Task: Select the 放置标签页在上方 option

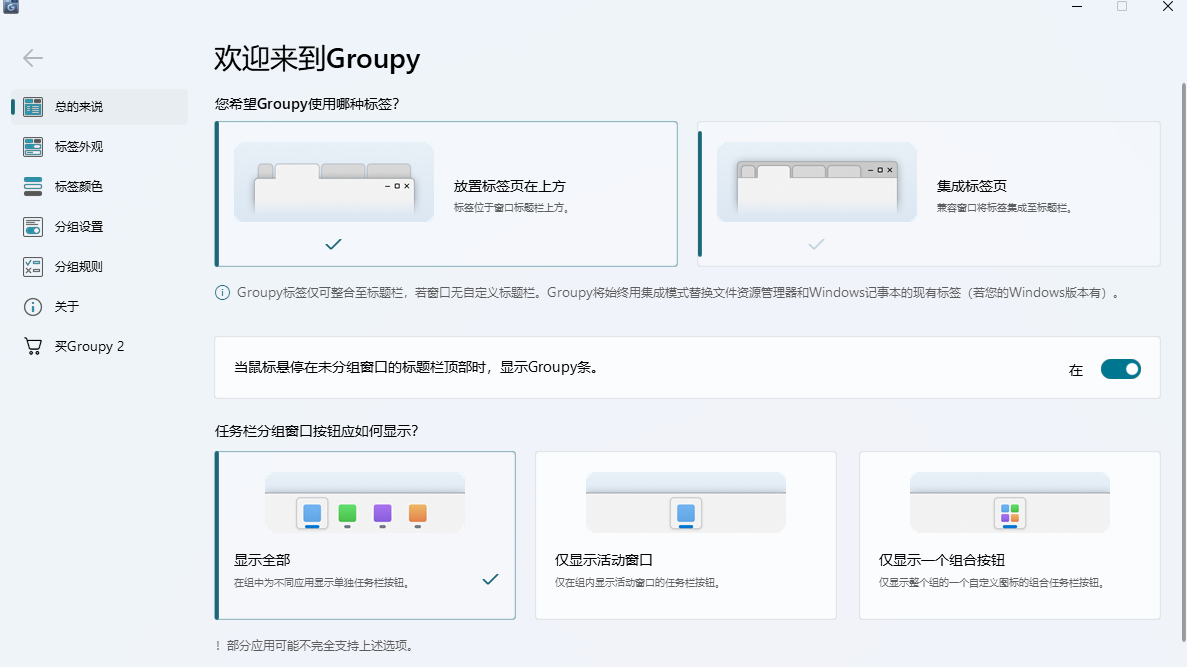Action: click(446, 194)
